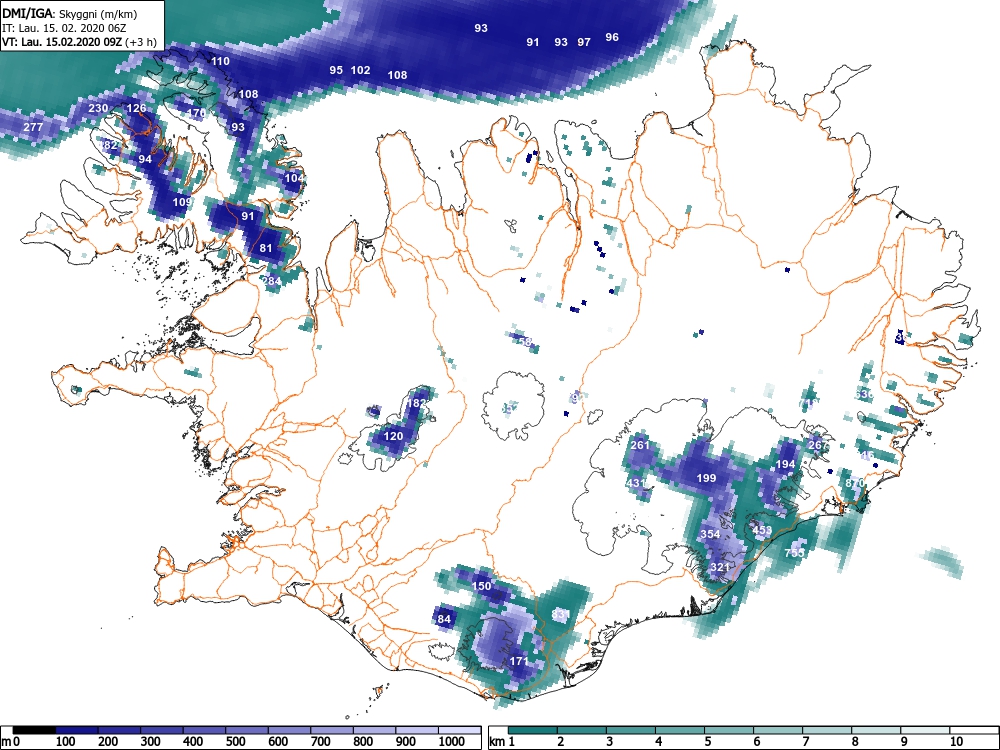Viewport: 1000px width, 750px height.
Task: Click the white legend swatch after 10 km
Action: pos(974,730)
